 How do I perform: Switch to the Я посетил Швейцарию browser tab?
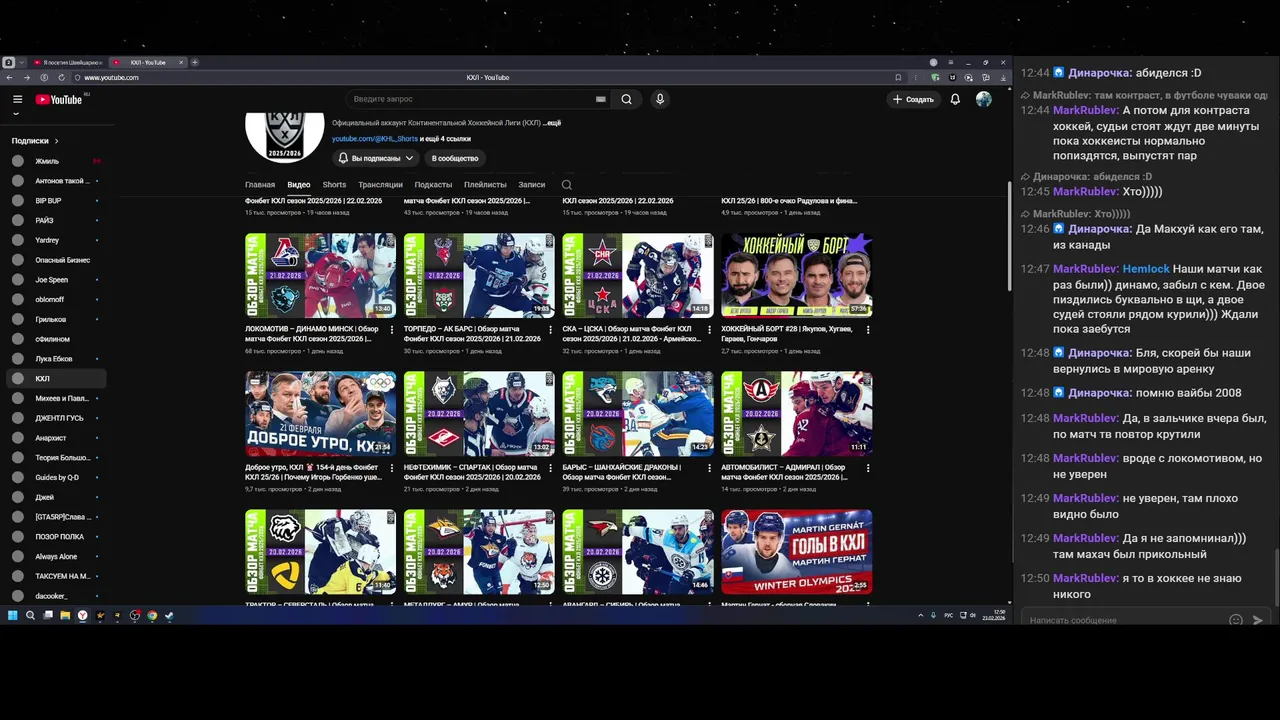[x=67, y=62]
